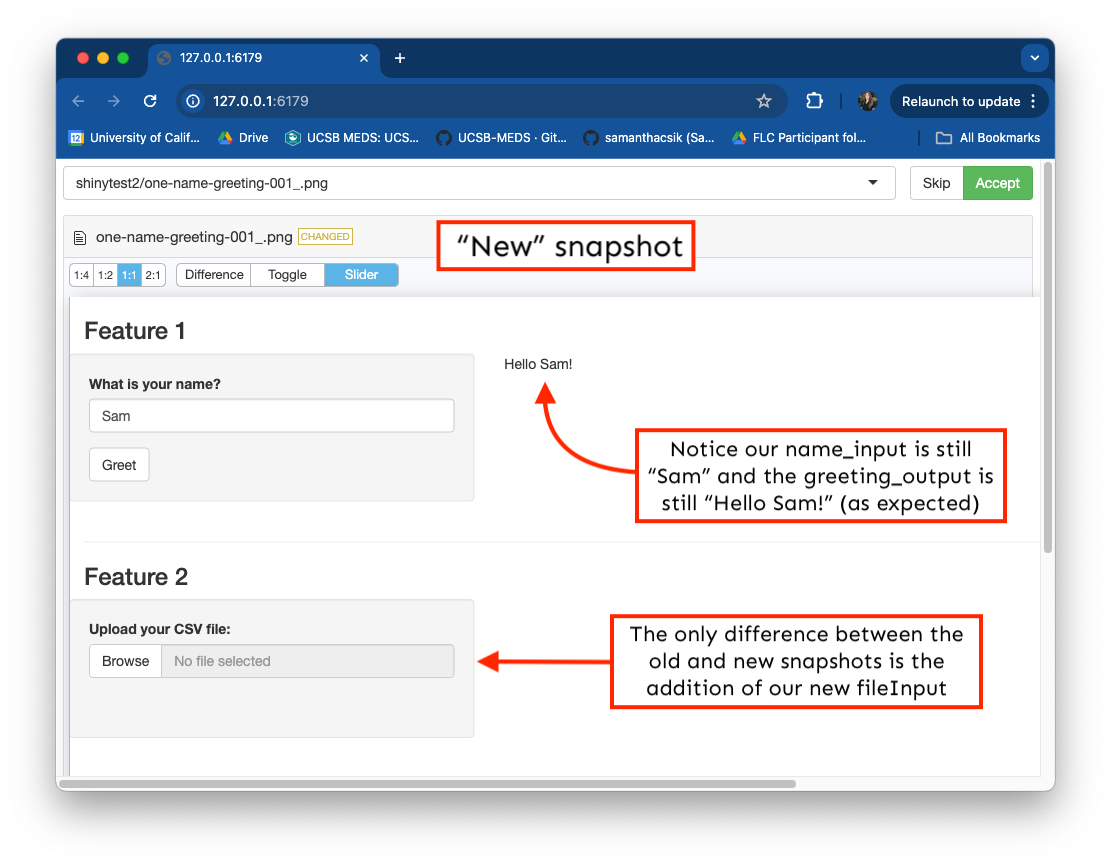
Task: Reload the page with the refresh icon
Action: point(150,101)
